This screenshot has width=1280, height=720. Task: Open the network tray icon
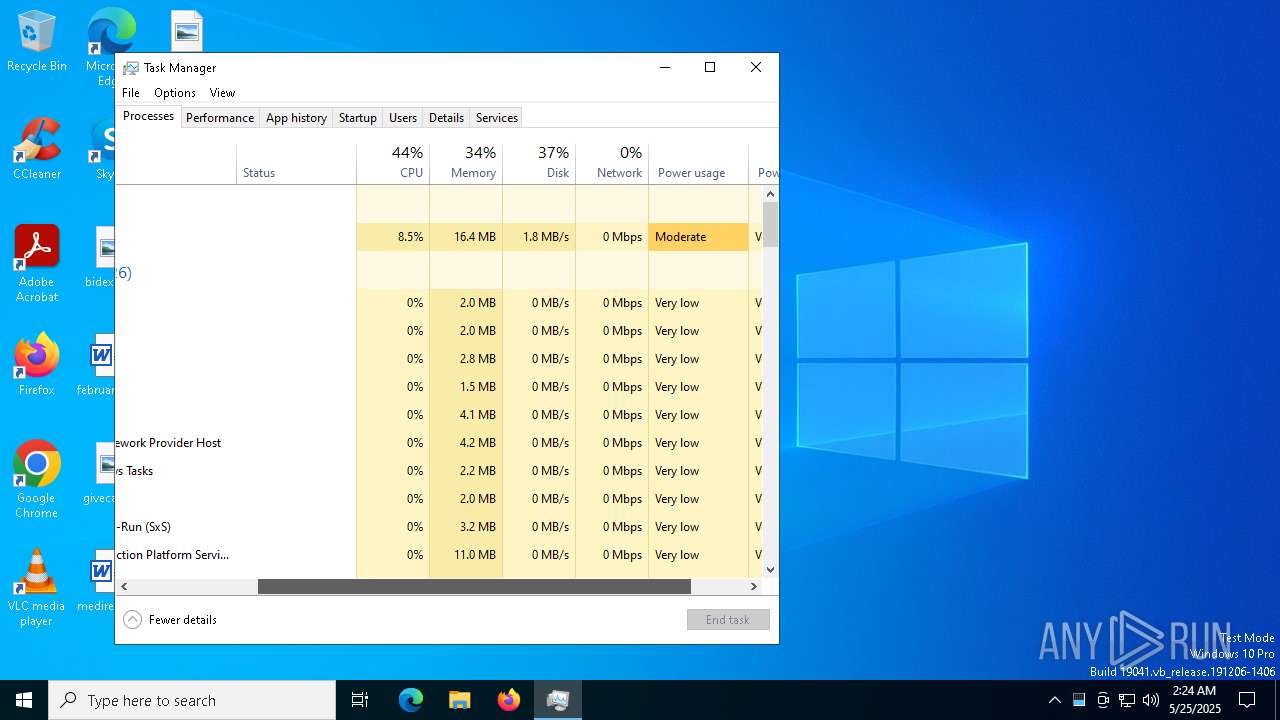[x=1127, y=700]
